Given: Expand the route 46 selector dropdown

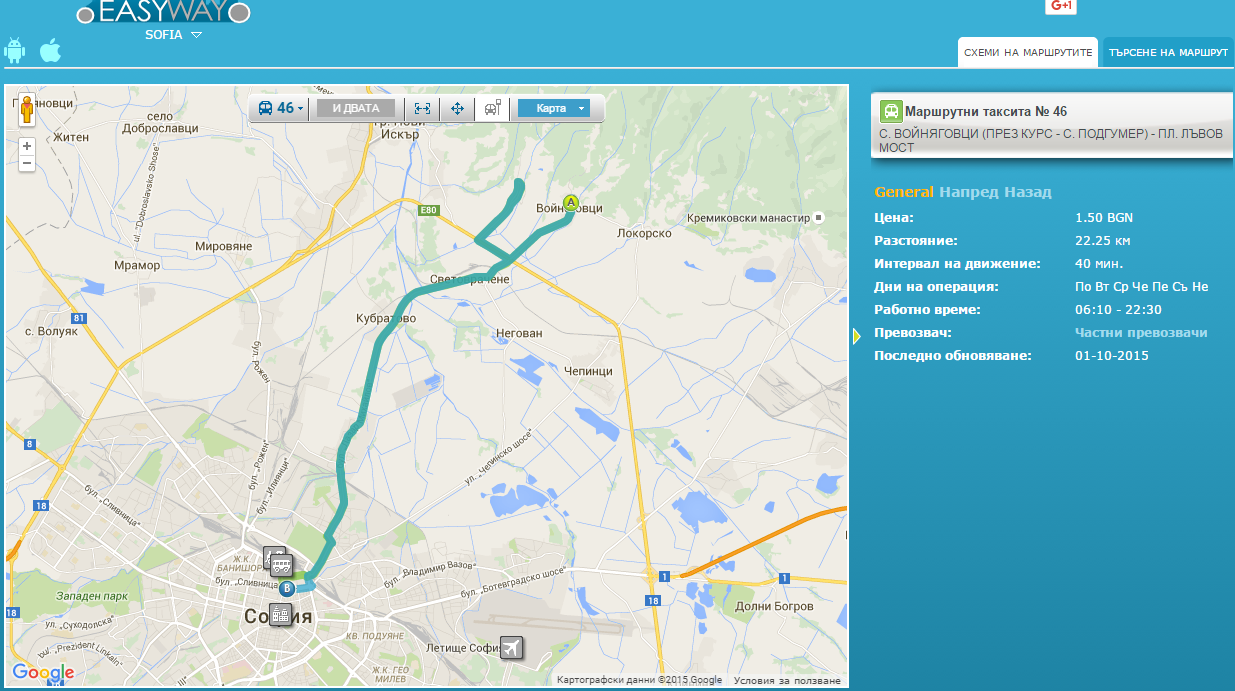Looking at the screenshot, I should click(281, 109).
